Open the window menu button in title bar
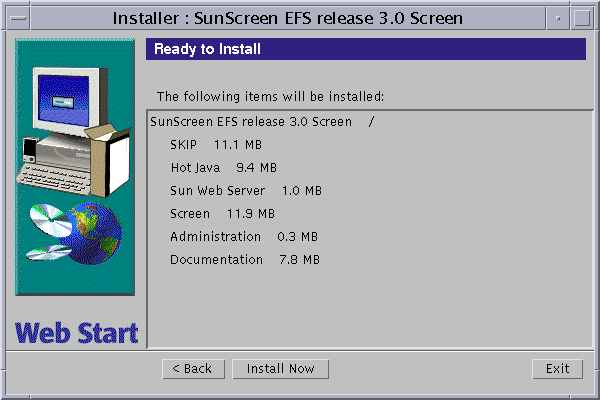The height and width of the screenshot is (400, 600). tap(18, 18)
